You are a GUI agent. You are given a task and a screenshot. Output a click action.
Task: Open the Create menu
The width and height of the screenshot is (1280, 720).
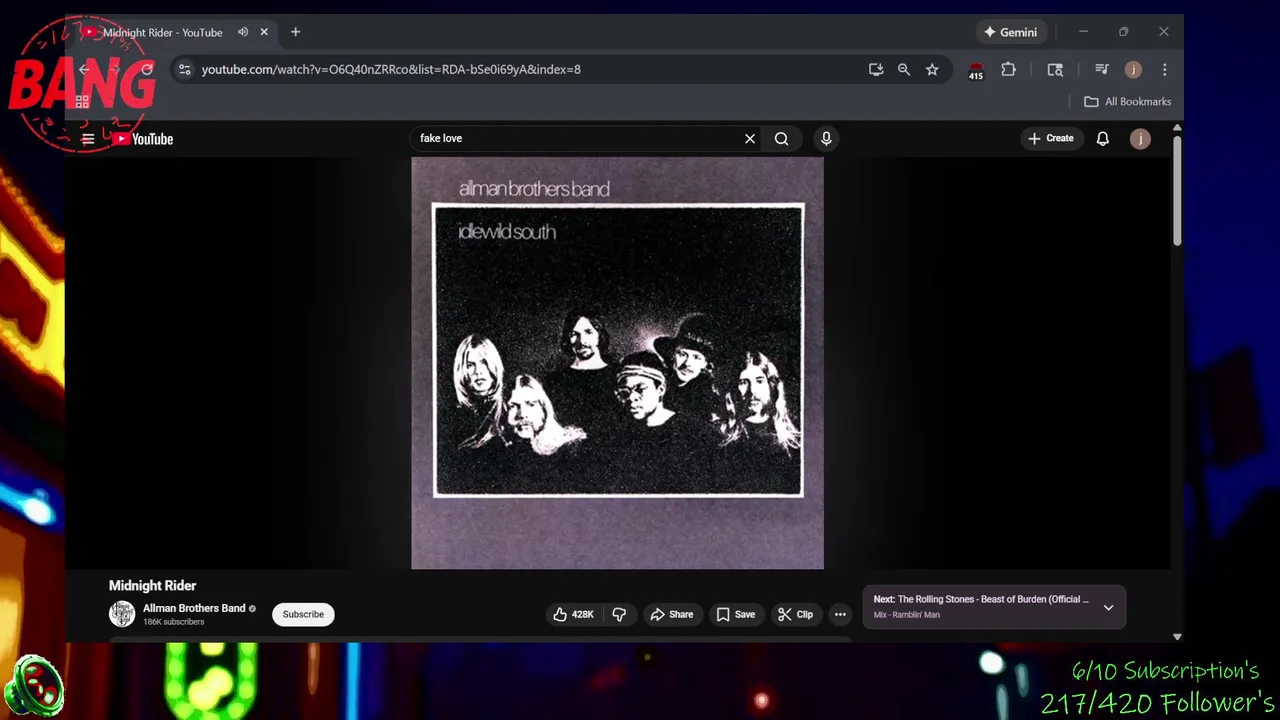[x=1050, y=139]
